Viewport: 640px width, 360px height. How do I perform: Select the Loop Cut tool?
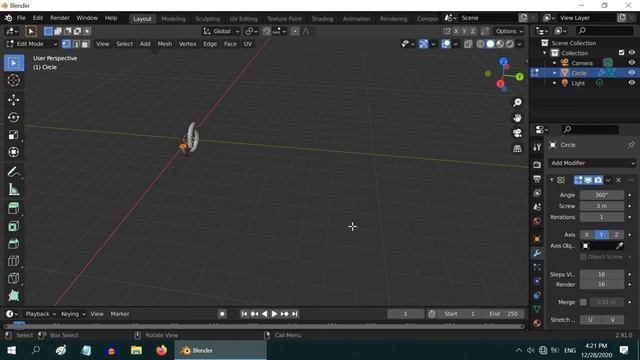pyautogui.click(x=13, y=261)
